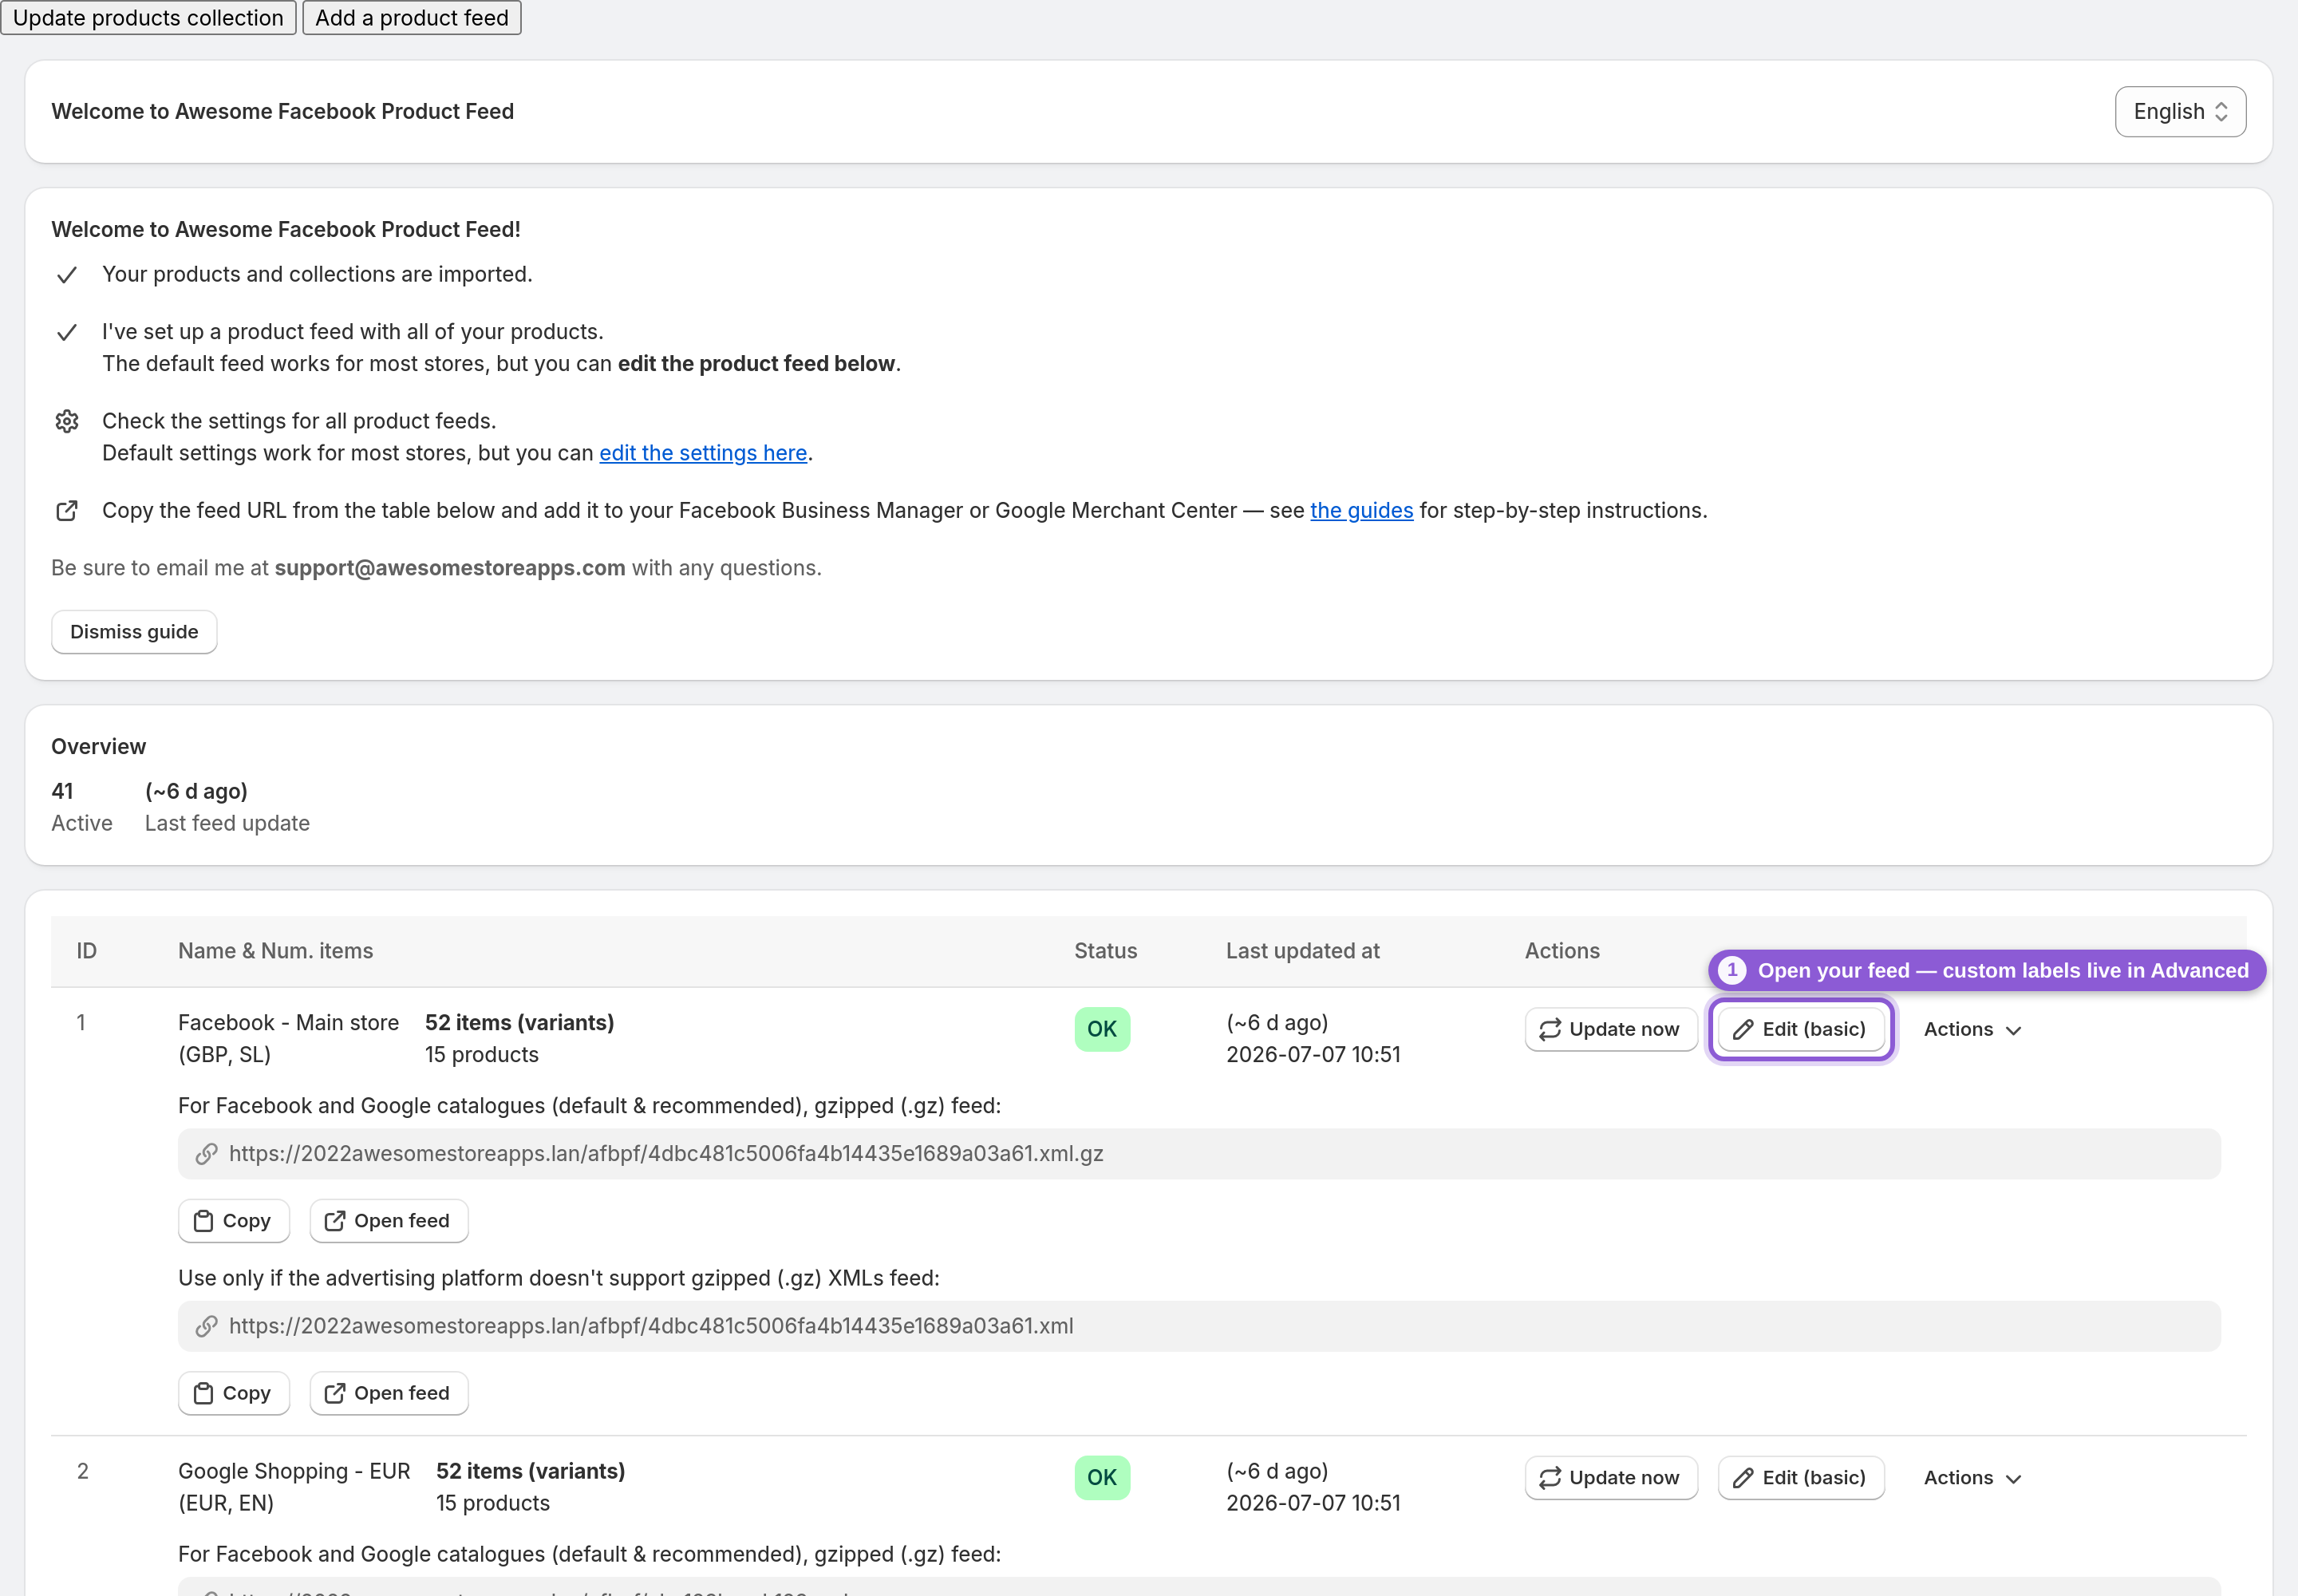Click the Google Shopping - EUR feed name
This screenshot has height=1596, width=2298.
(x=294, y=1487)
